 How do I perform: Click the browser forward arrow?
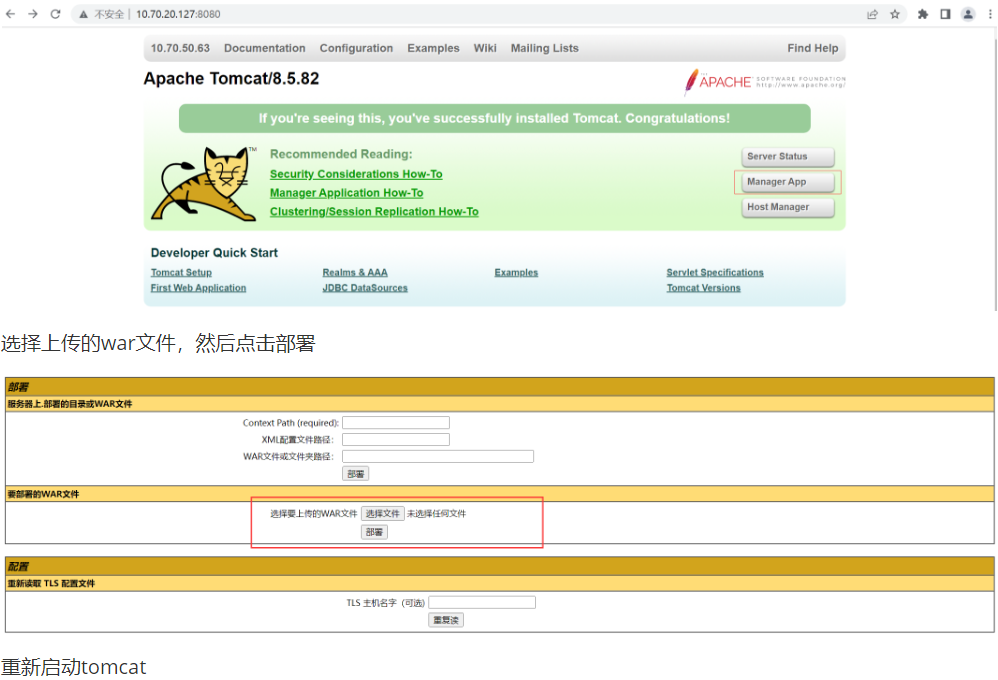point(32,14)
